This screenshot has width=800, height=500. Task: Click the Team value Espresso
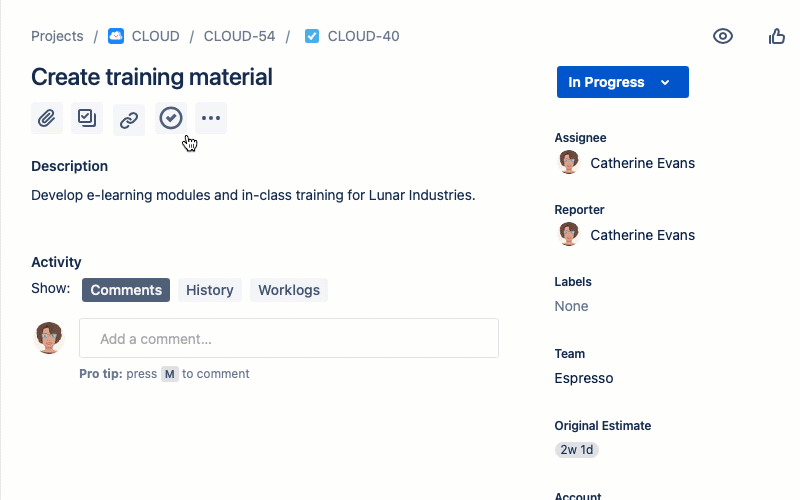(584, 378)
